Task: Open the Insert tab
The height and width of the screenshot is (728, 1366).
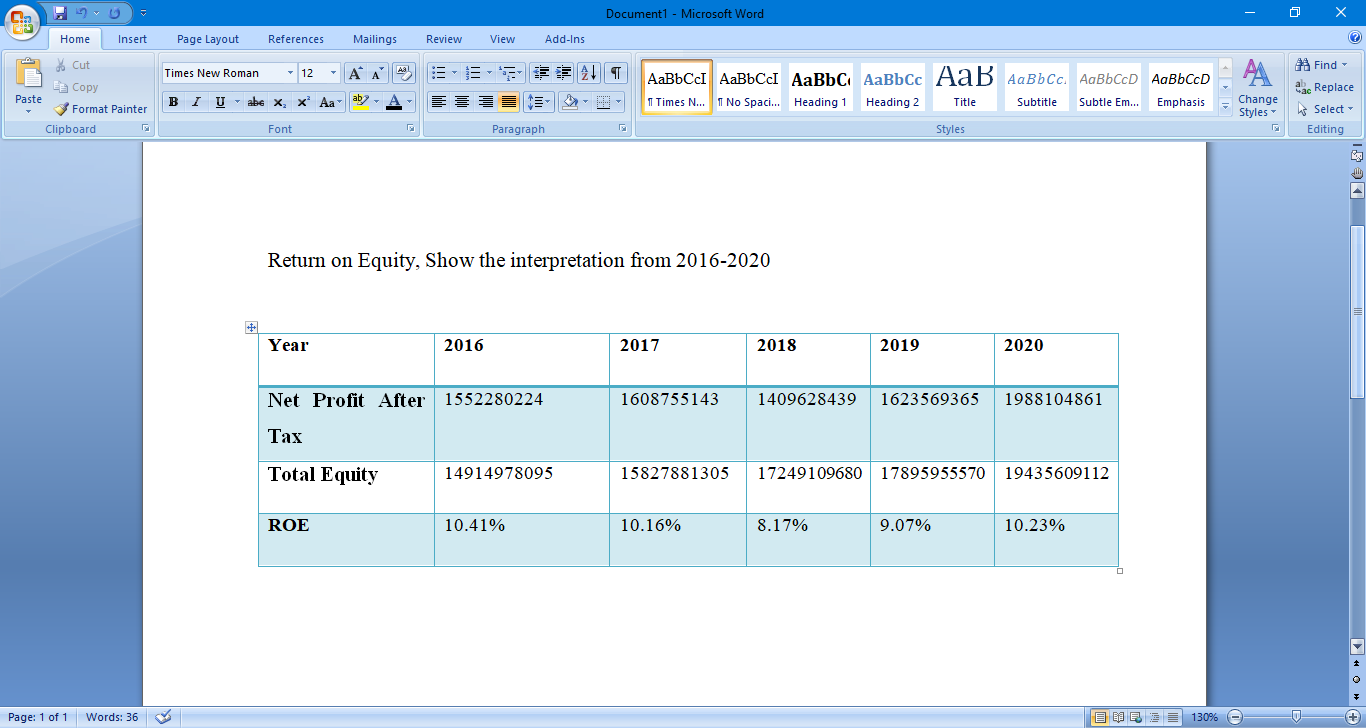Action: click(132, 39)
